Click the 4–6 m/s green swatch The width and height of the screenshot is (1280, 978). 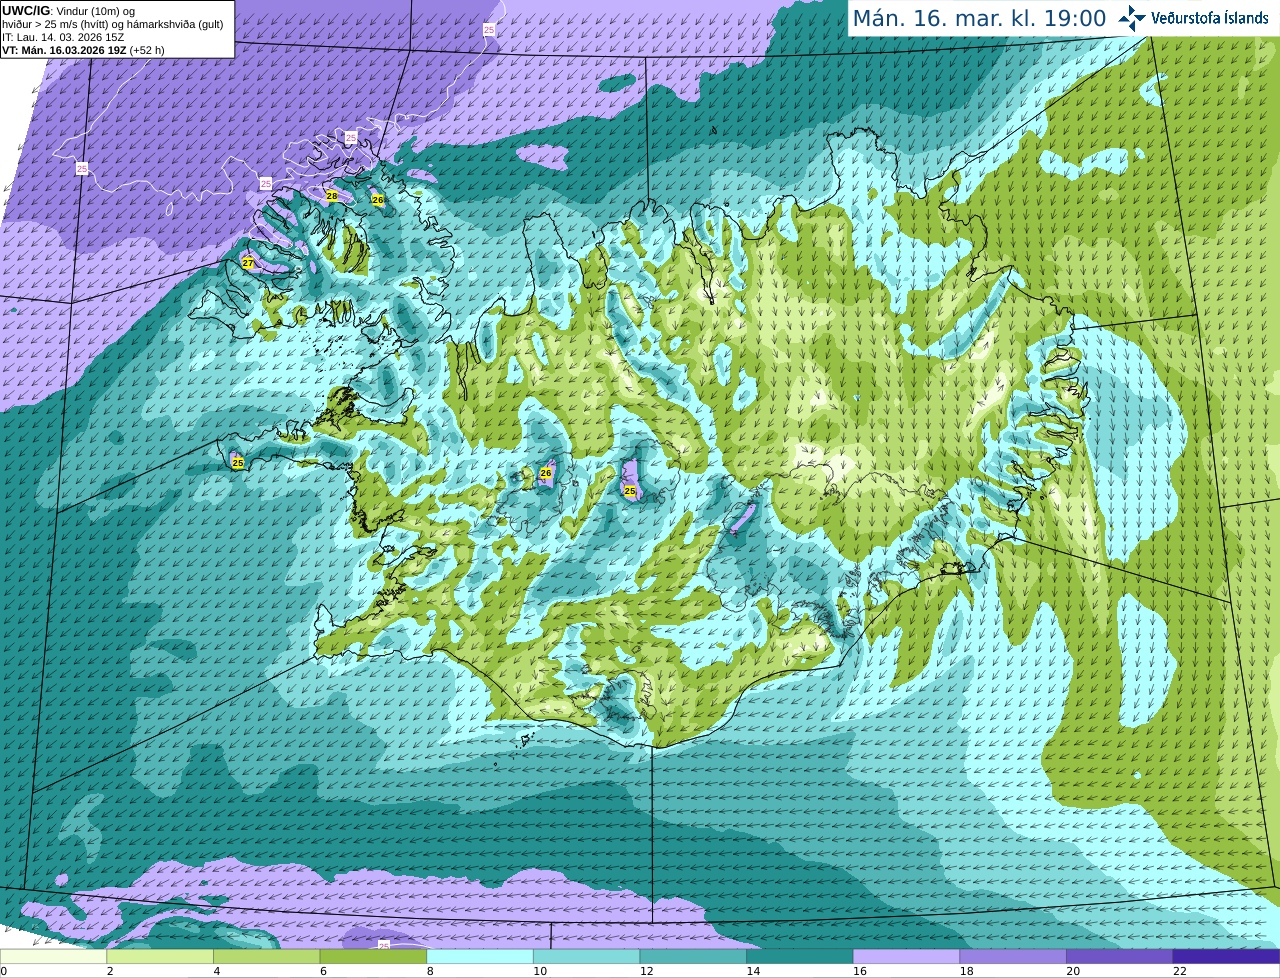[x=267, y=957]
